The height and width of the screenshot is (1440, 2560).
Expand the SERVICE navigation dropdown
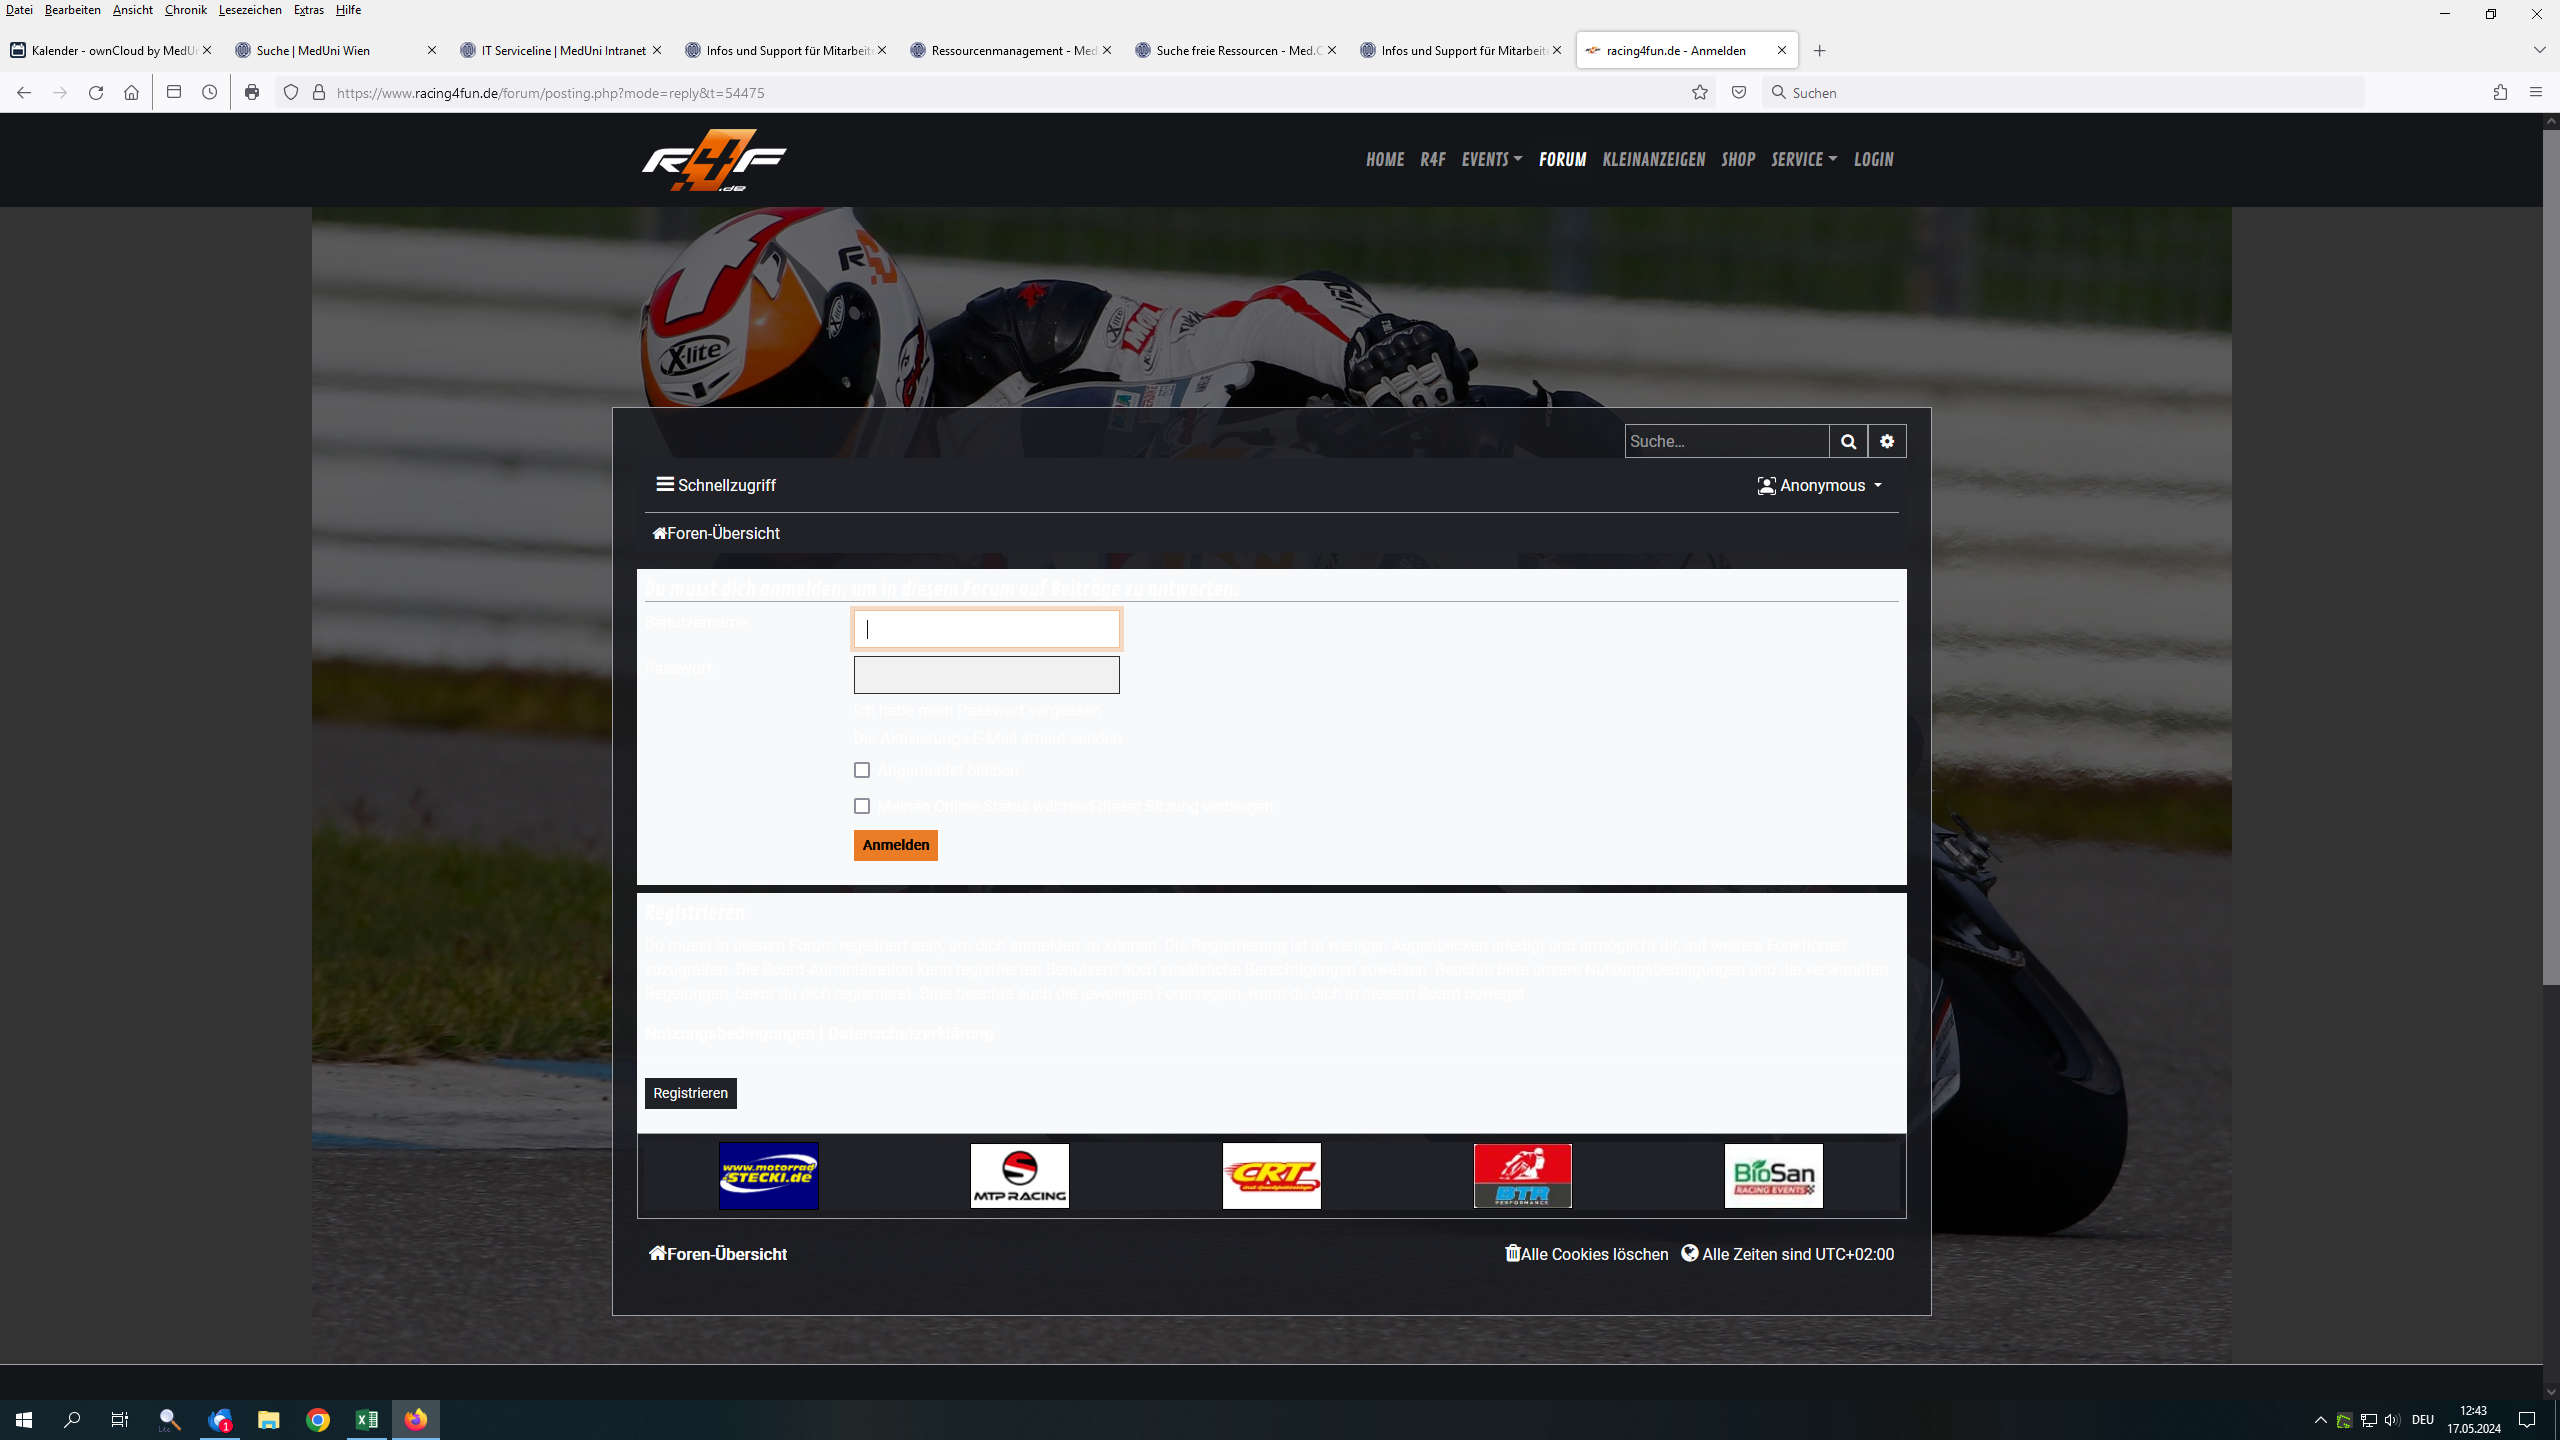pos(1803,160)
